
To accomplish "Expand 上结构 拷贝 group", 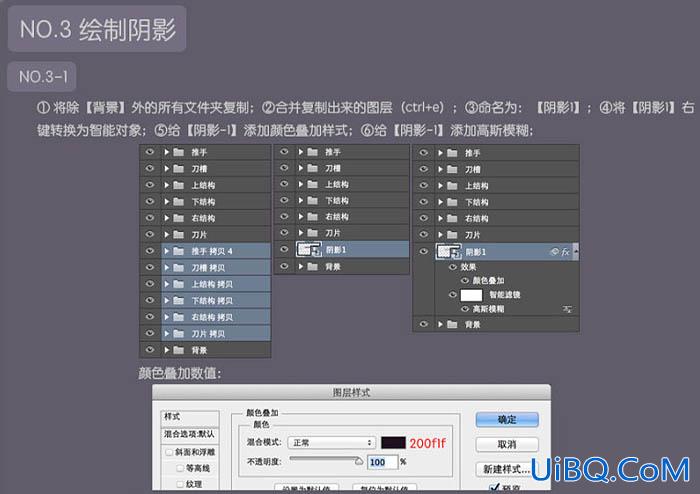I will click(167, 284).
